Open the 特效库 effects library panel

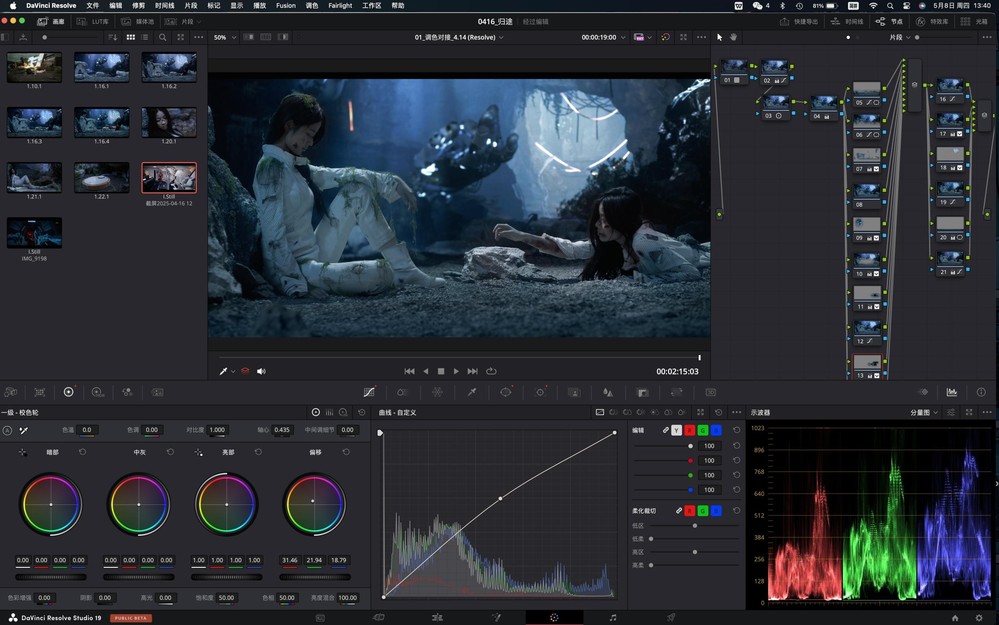[x=933, y=21]
